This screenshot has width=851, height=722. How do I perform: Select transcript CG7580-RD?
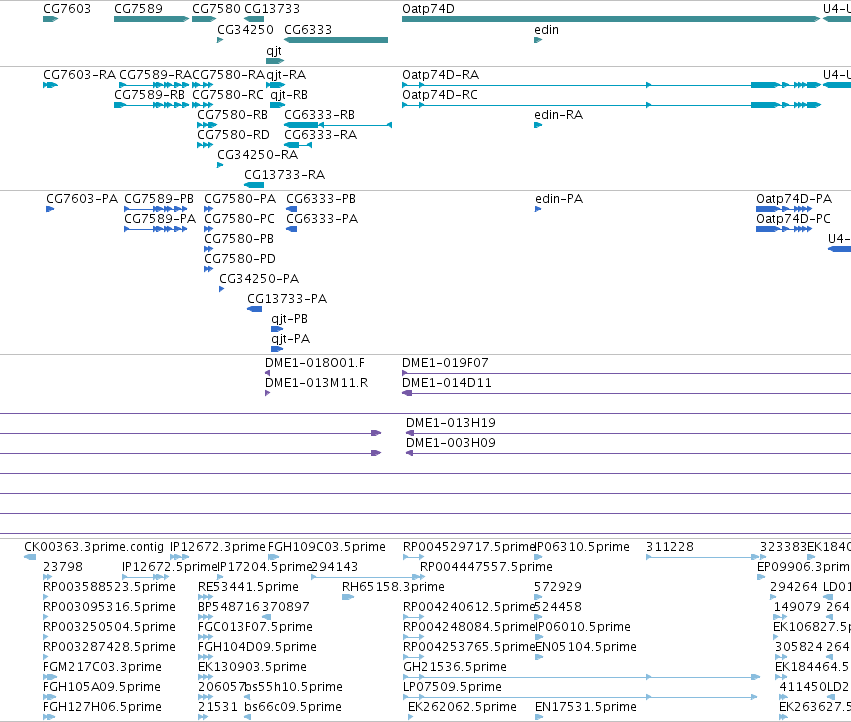pos(233,135)
